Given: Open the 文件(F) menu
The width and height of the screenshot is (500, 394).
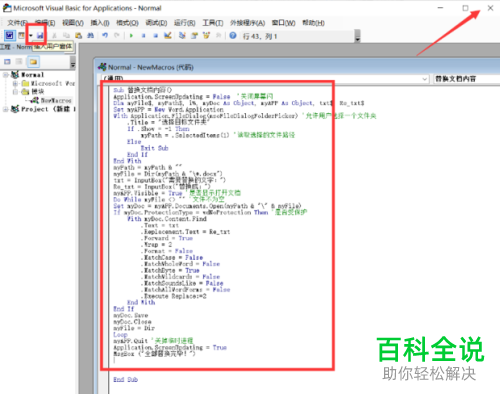Looking at the screenshot, I should (17, 23).
